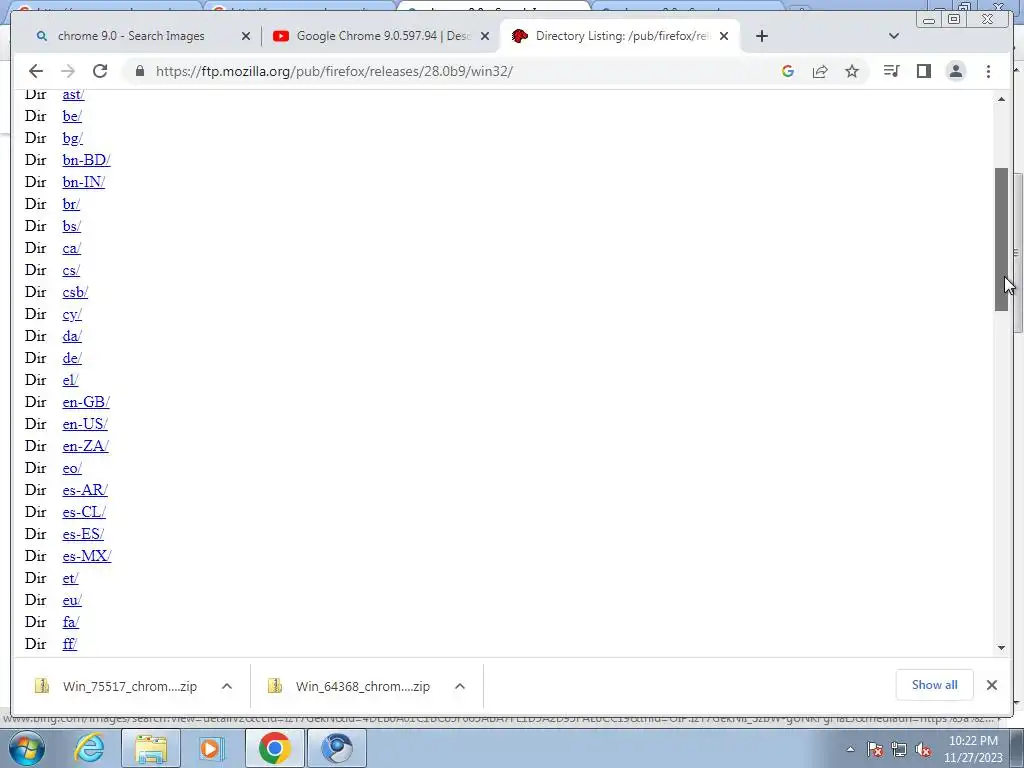Open the ca/ directory link
The width and height of the screenshot is (1024, 768).
(x=72, y=248)
